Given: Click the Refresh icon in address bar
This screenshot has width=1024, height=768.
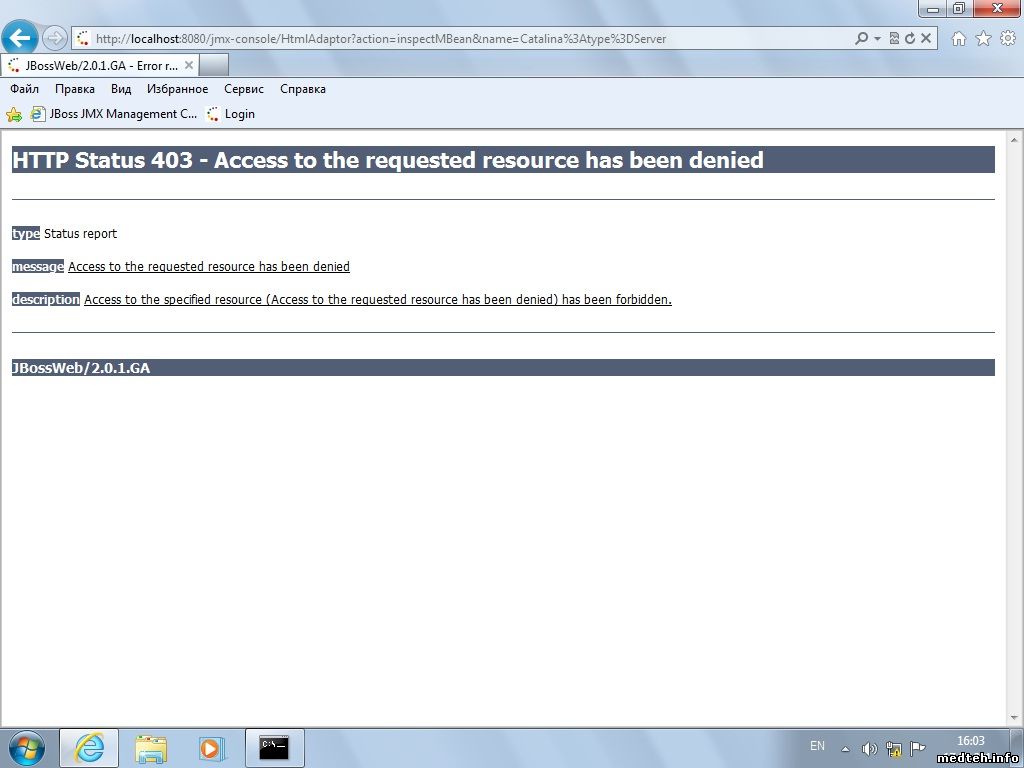Looking at the screenshot, I should pos(910,39).
